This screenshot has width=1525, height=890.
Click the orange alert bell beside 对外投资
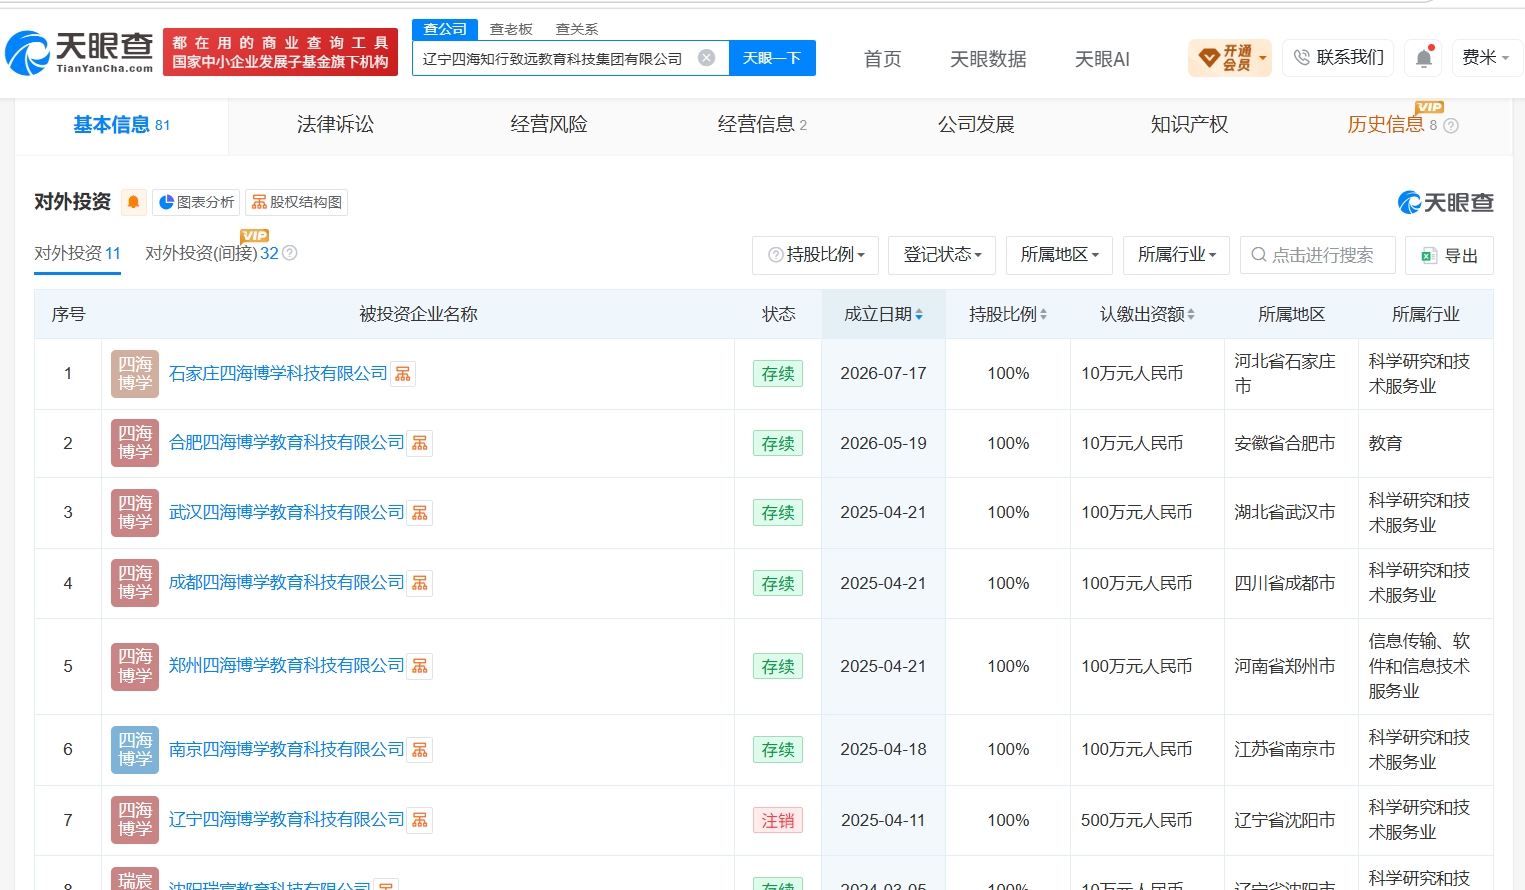(133, 202)
